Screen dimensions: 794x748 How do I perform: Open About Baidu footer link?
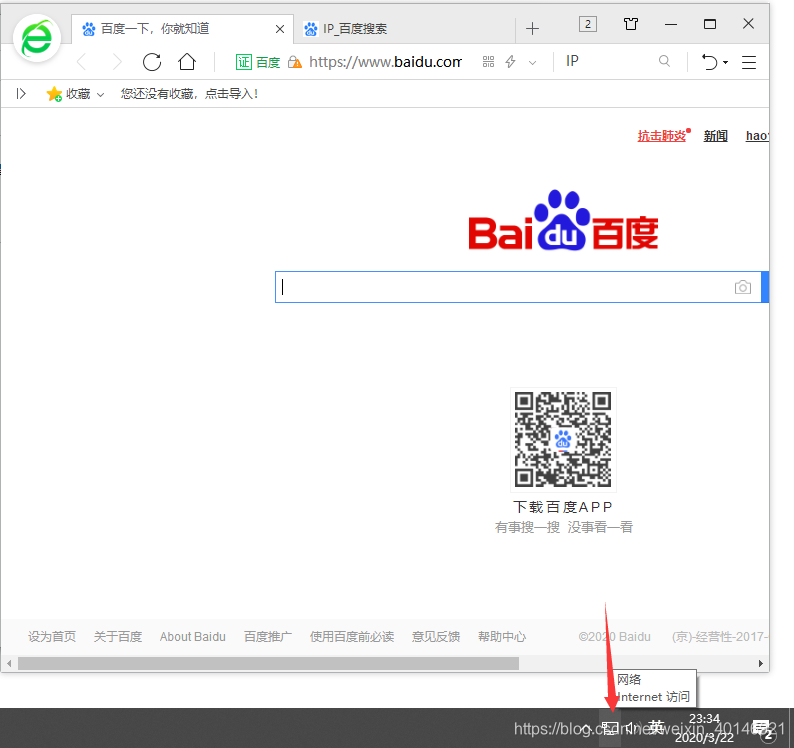[x=192, y=637]
